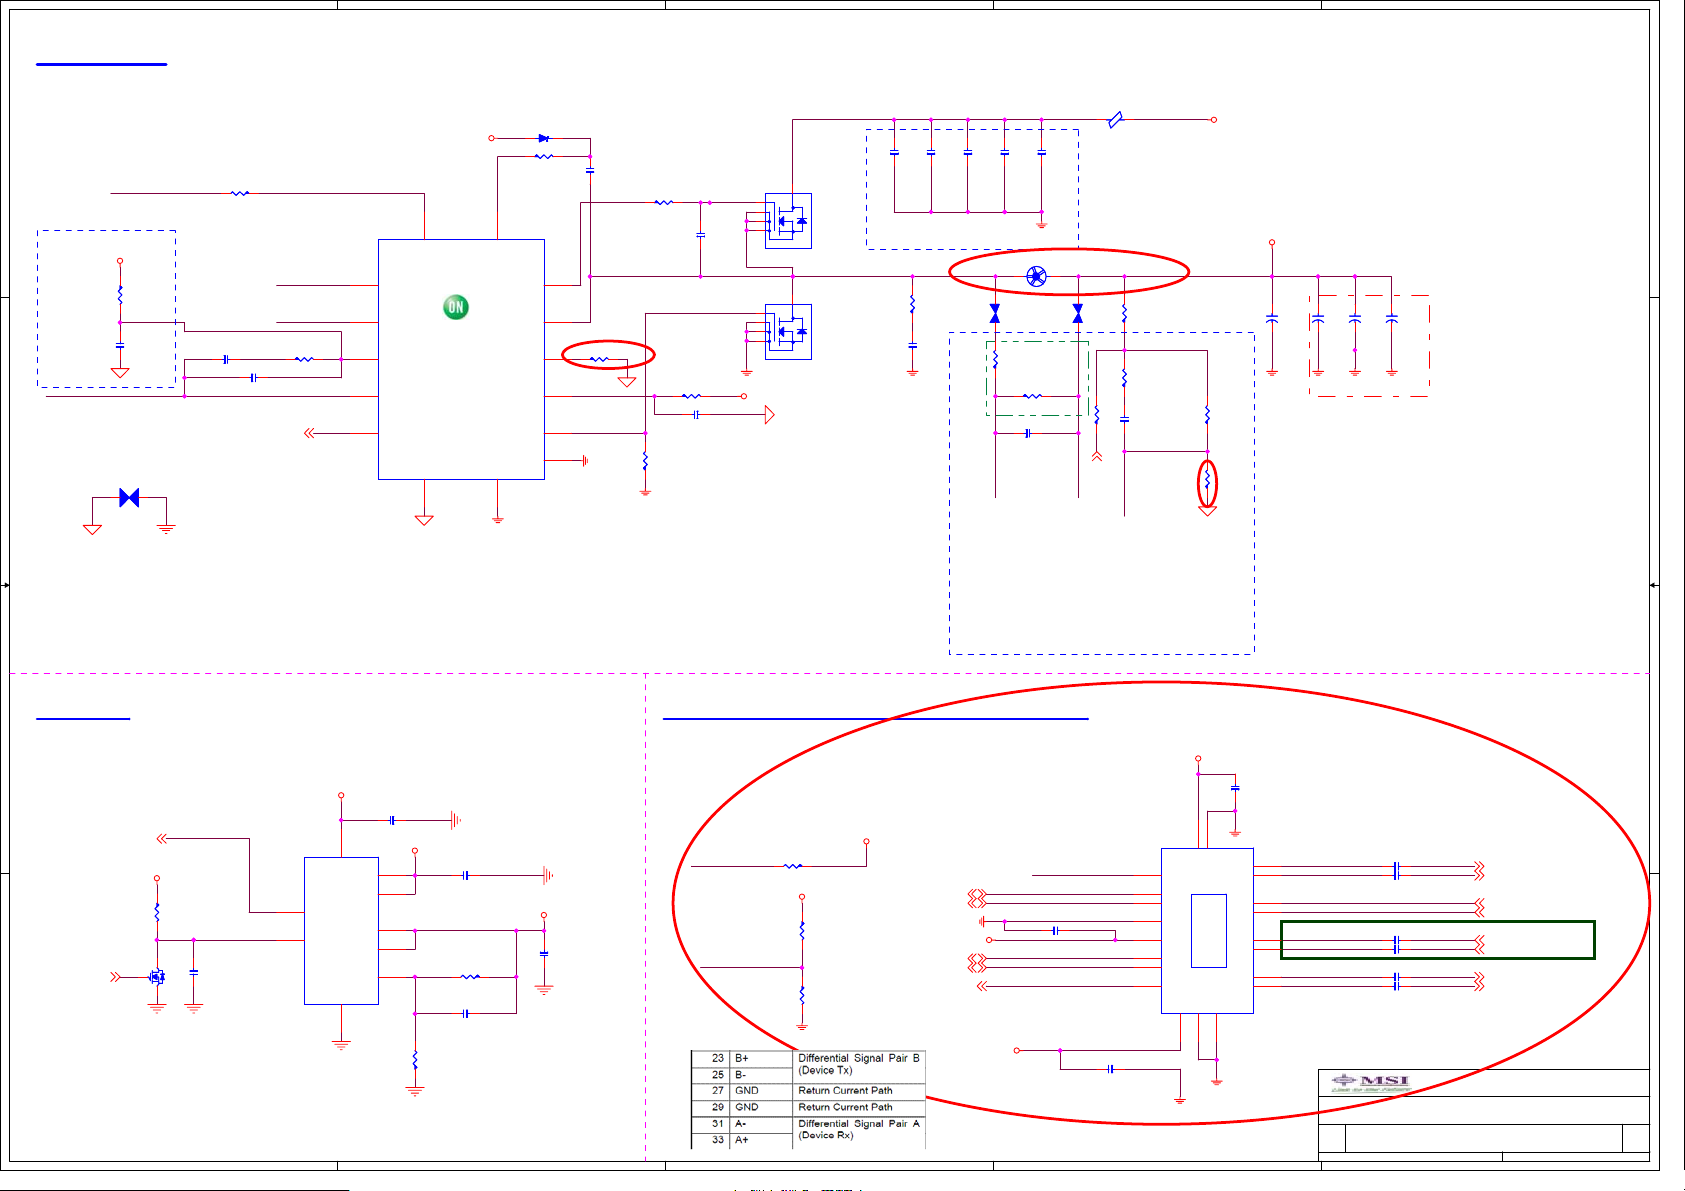Select pin number 31 in the table
This screenshot has height=1191, width=1685.
click(x=717, y=1124)
